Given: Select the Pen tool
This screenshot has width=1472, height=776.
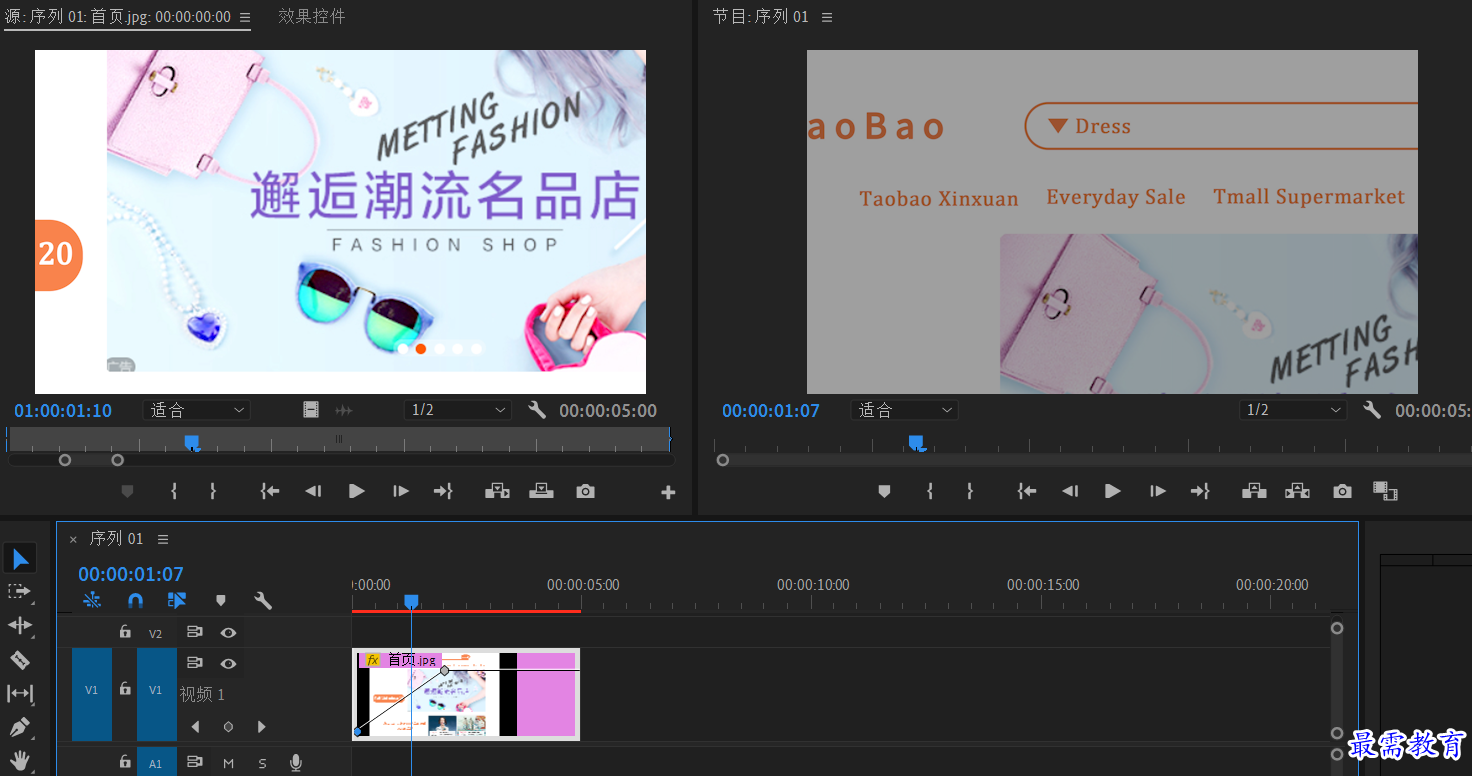Looking at the screenshot, I should 20,728.
